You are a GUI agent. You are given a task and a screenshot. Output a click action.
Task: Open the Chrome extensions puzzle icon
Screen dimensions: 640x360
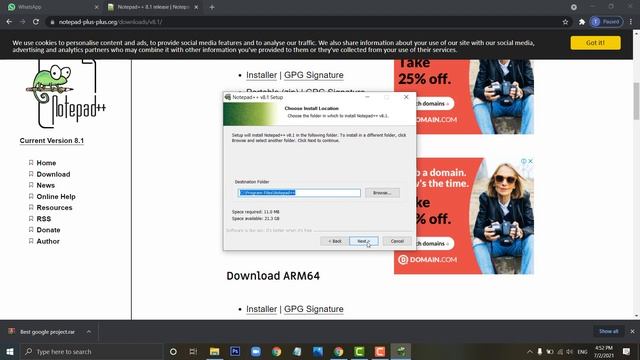click(x=582, y=22)
